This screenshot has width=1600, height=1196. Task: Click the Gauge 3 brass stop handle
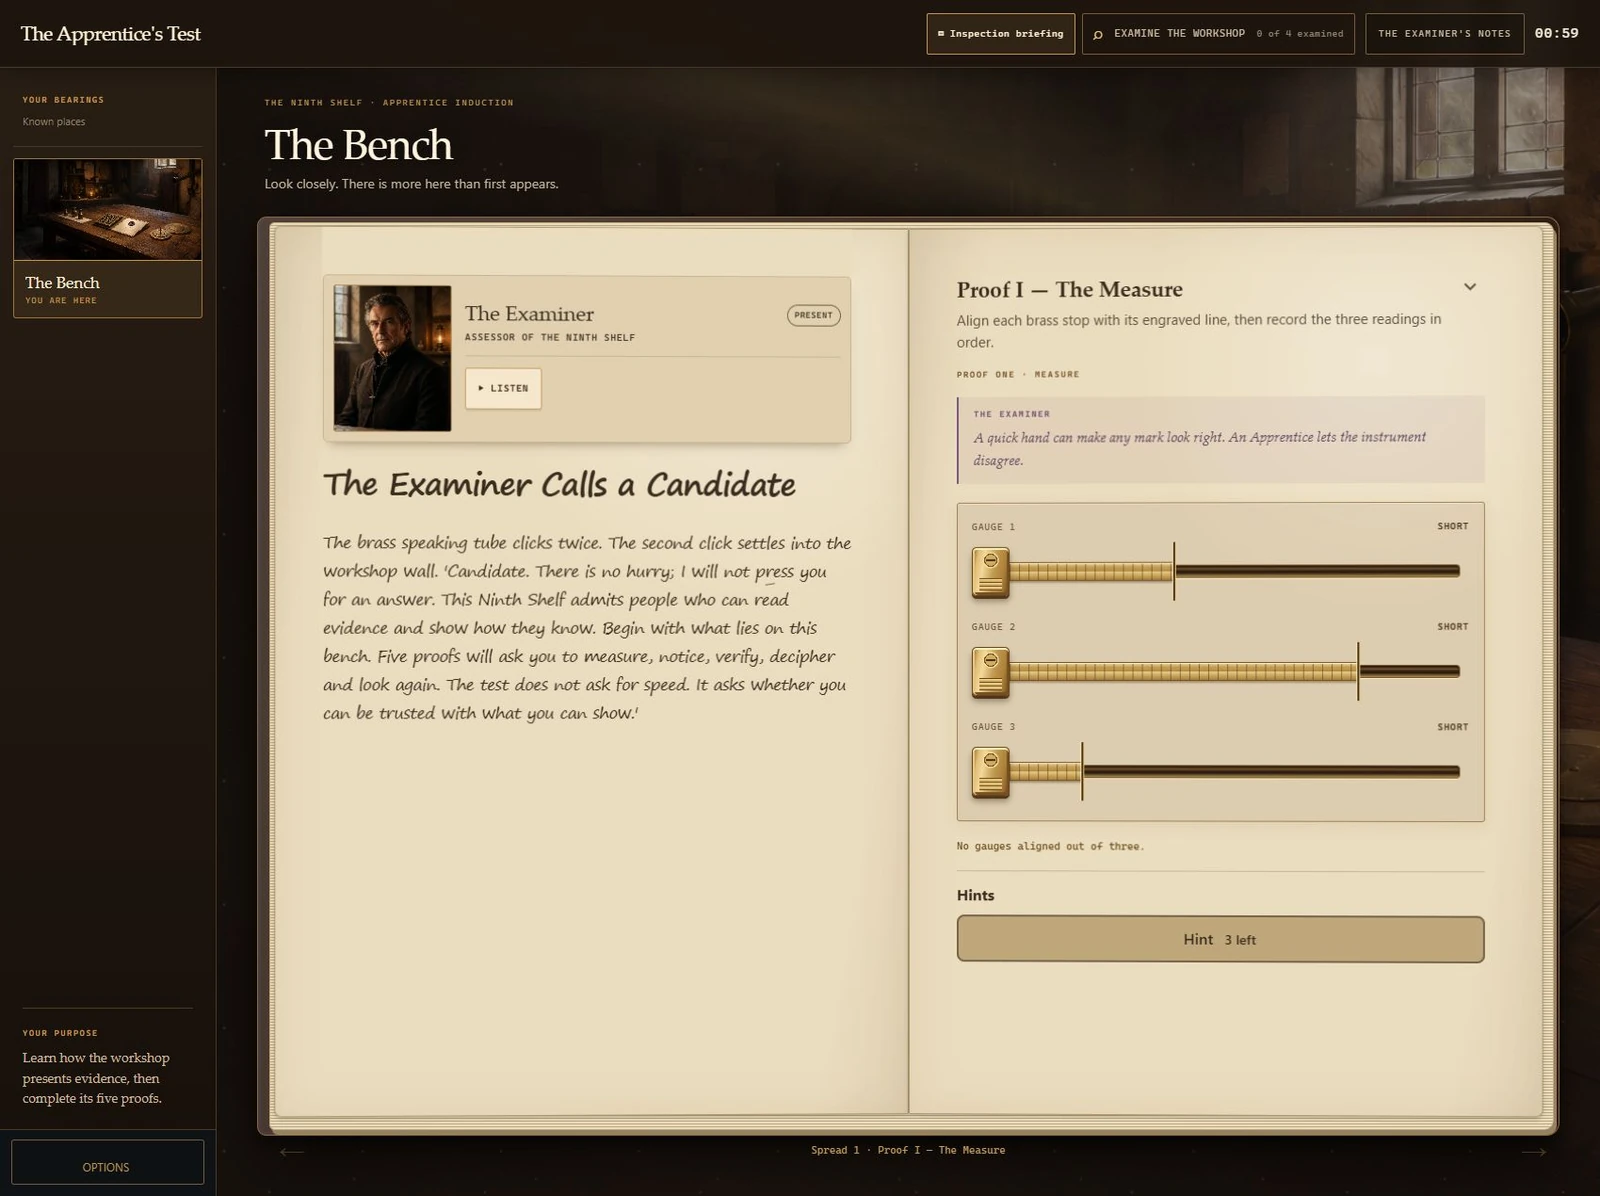[990, 772]
